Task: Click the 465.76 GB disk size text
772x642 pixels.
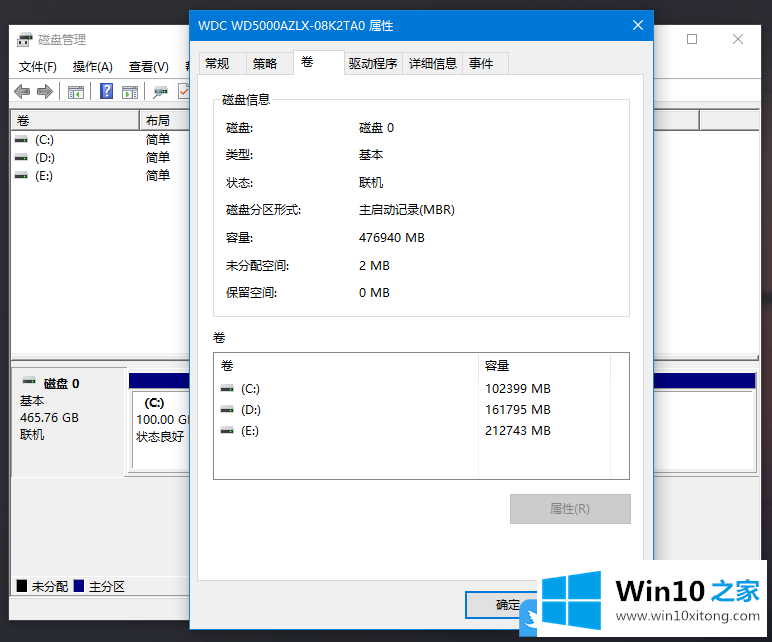Action: [49, 418]
